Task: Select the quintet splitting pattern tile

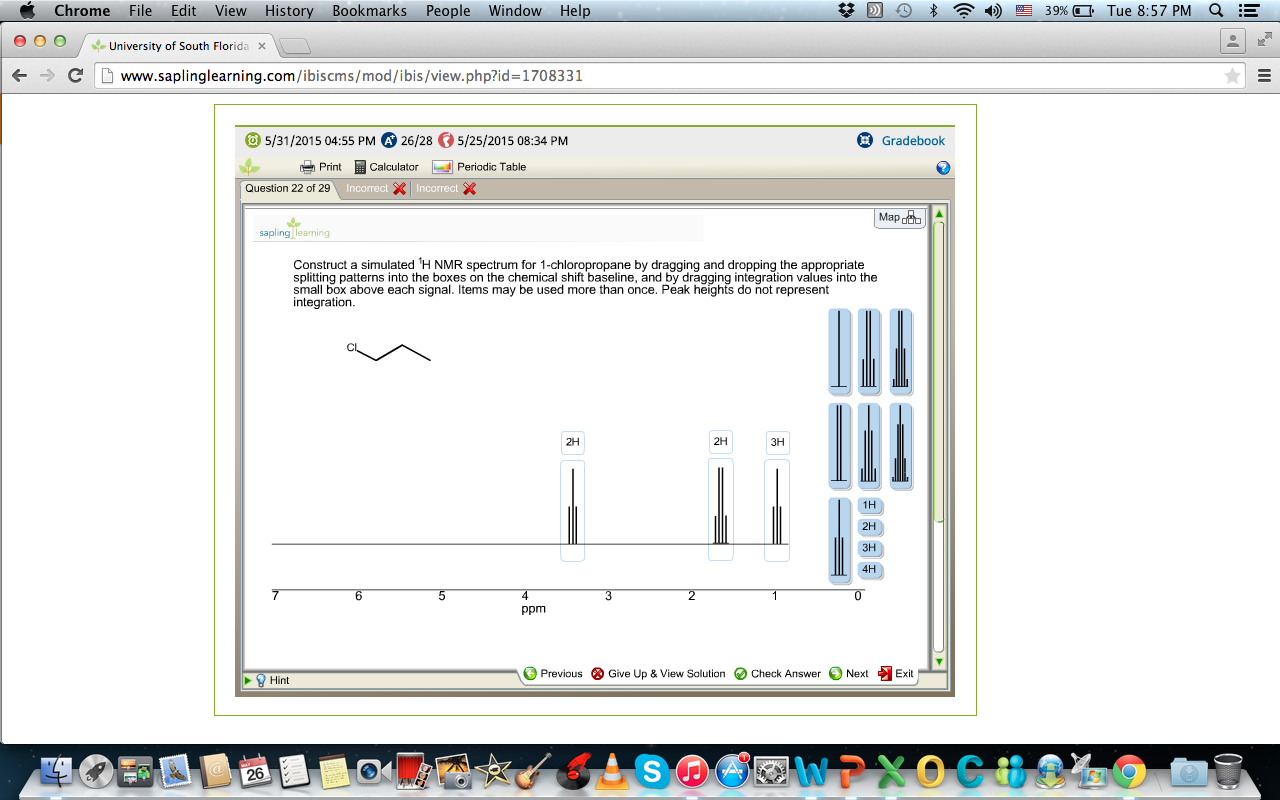Action: click(869, 446)
